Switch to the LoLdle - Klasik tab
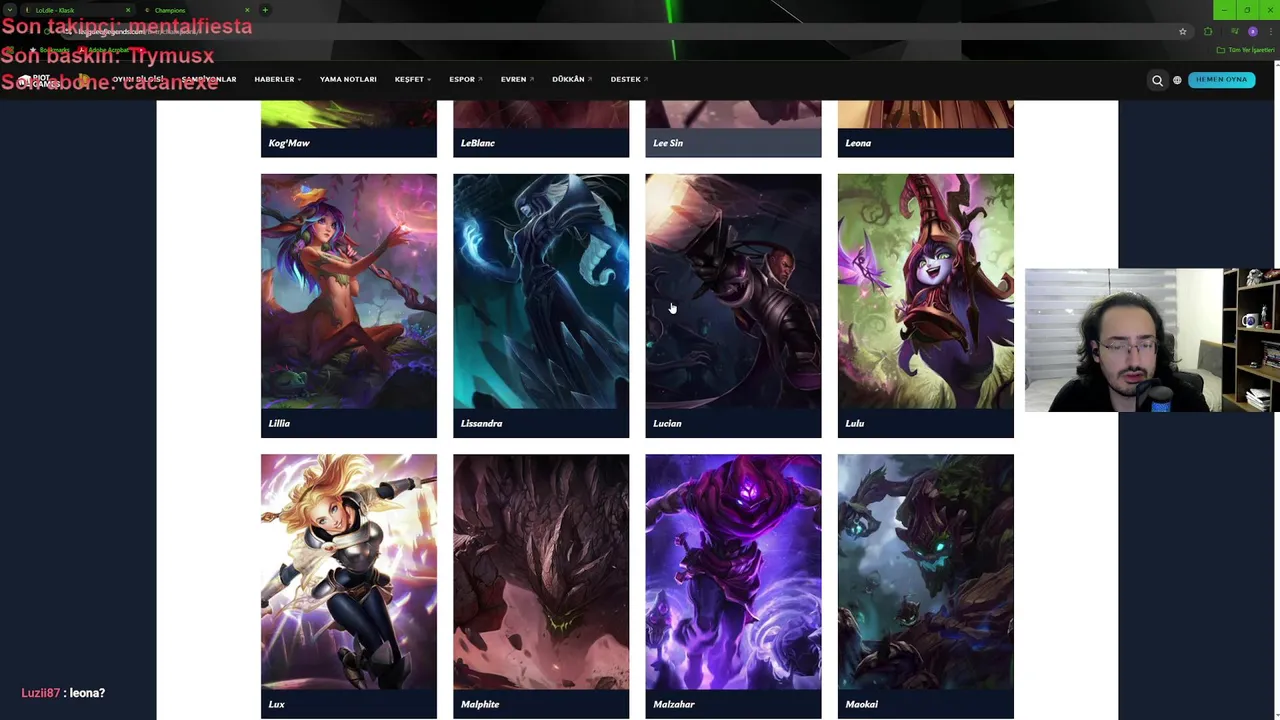This screenshot has width=1280, height=720. (78, 10)
